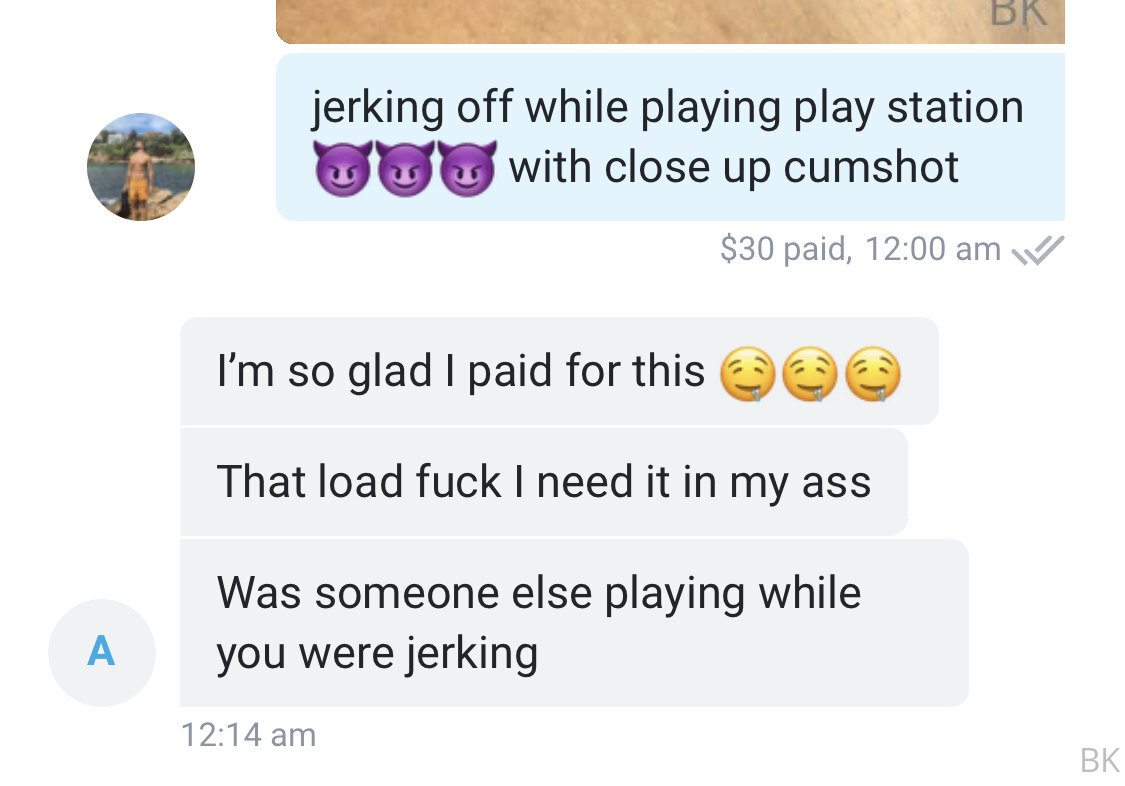Select the blue message mentioning play station
The width and height of the screenshot is (1125, 786).
click(x=670, y=137)
